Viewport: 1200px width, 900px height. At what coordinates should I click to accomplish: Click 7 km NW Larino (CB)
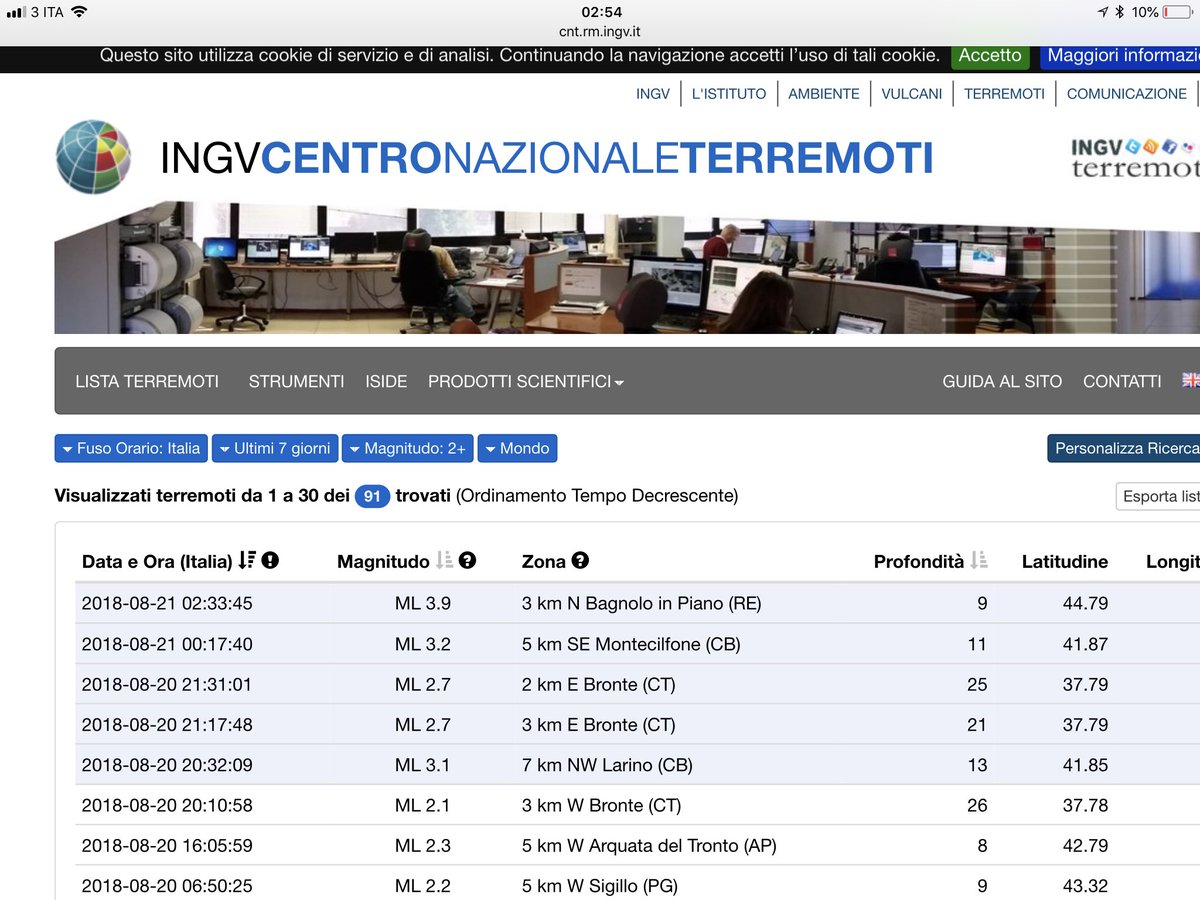point(607,765)
